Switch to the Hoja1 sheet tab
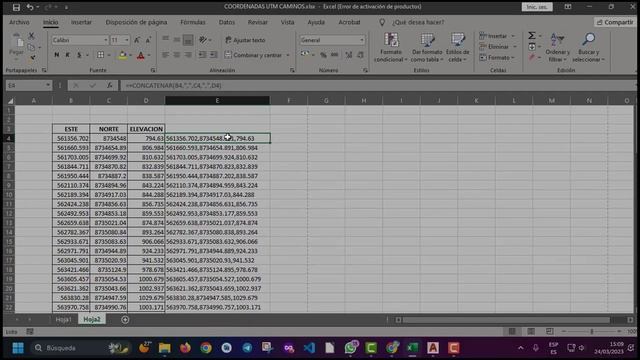Screen dimensions: 640x360 click(63, 320)
